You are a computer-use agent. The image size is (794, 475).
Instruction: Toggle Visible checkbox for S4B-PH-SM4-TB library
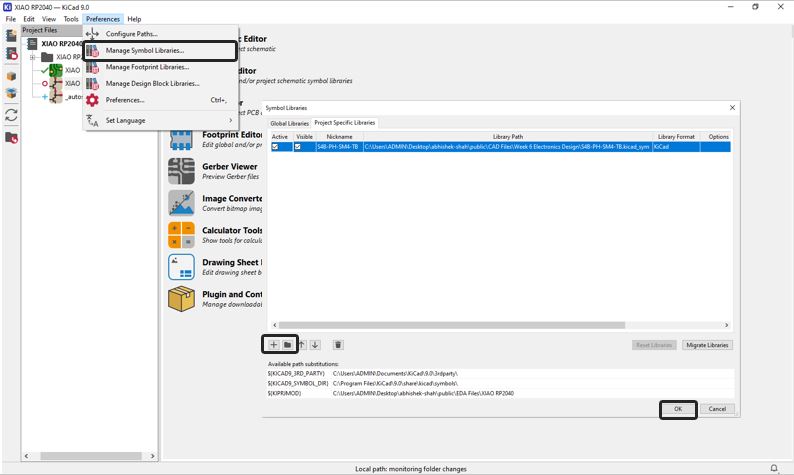coord(298,147)
